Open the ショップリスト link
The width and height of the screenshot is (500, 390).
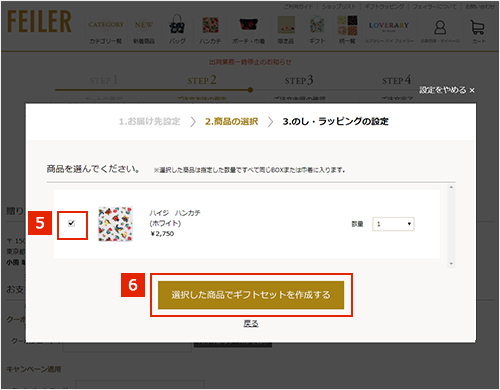pos(339,6)
